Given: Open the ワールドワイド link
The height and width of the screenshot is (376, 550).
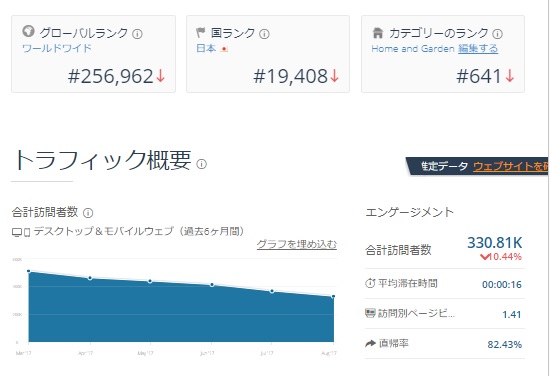Looking at the screenshot, I should (56, 48).
